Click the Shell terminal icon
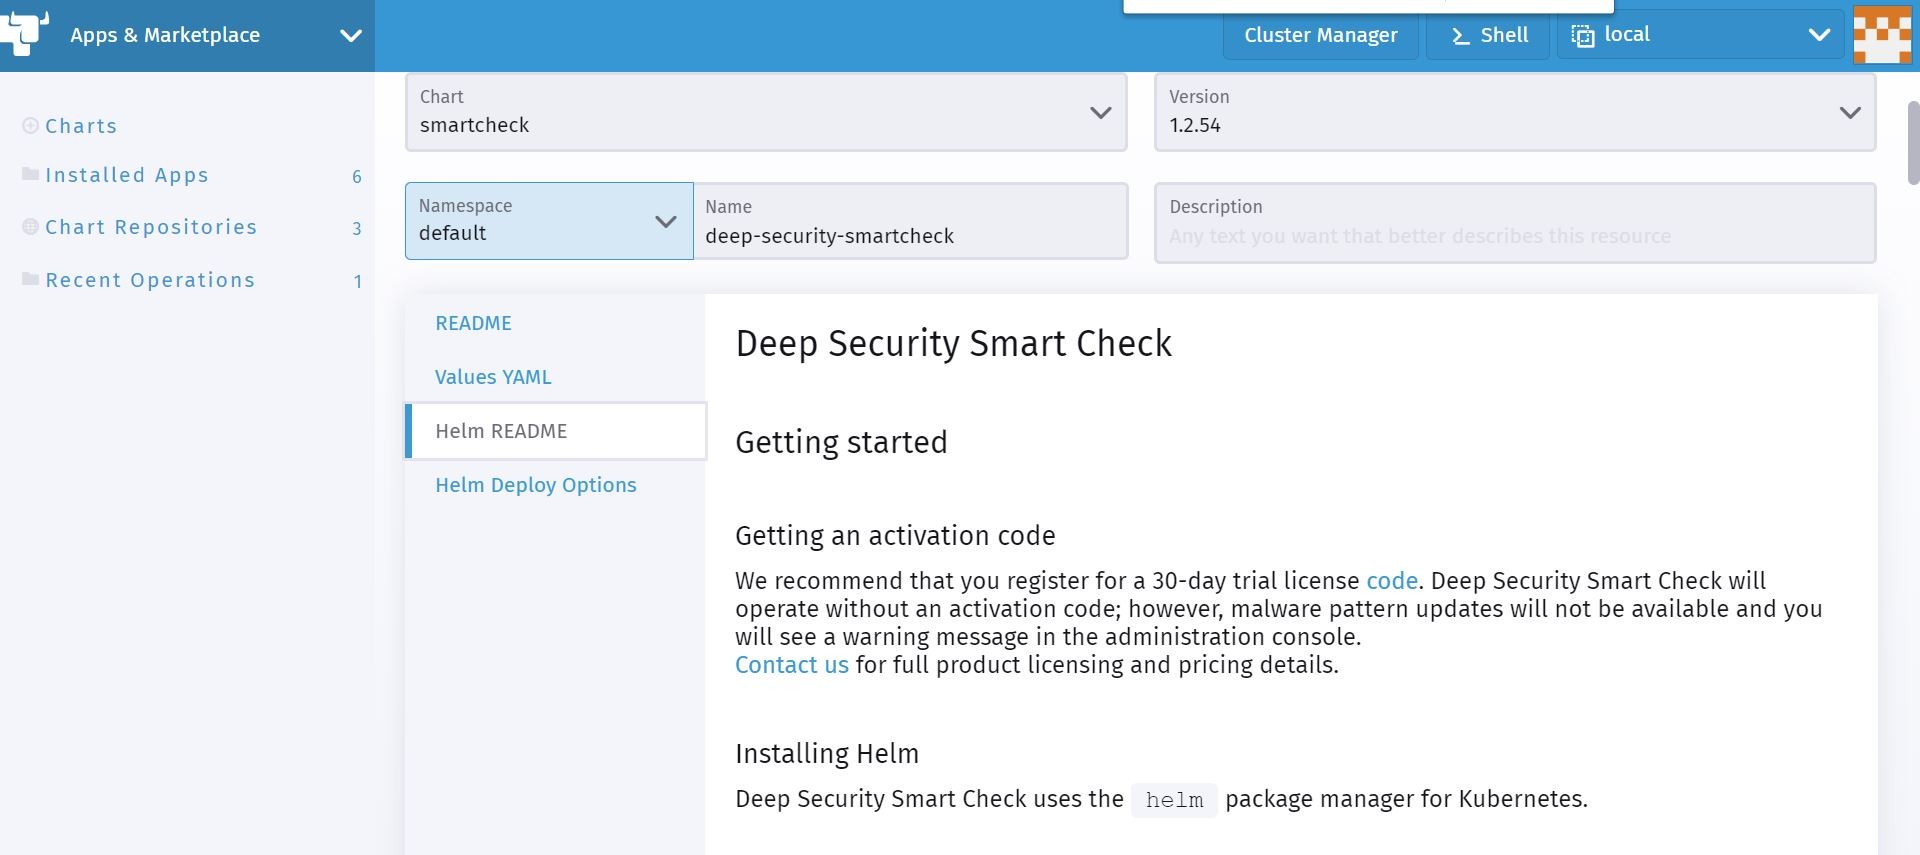The width and height of the screenshot is (1920, 855). pos(1460,36)
